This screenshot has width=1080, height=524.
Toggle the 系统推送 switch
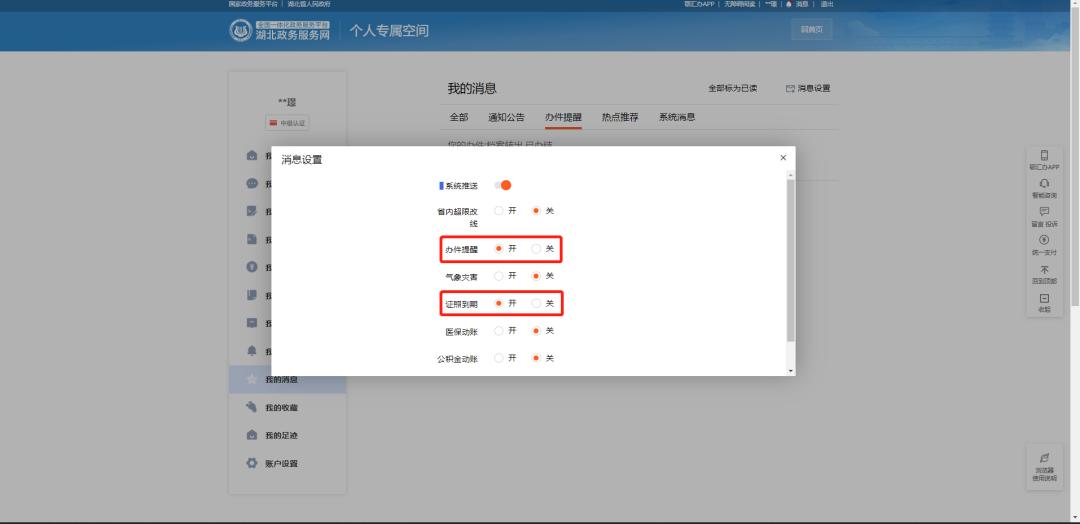pyautogui.click(x=503, y=185)
